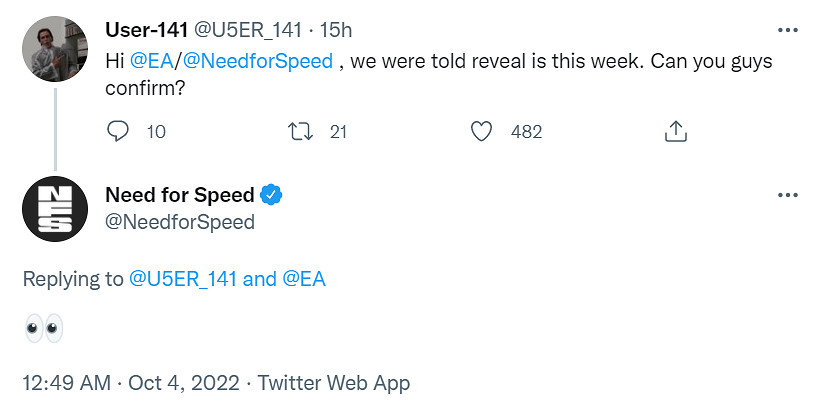
Task: Open @U5ER_141 in Replying to line
Action: (x=183, y=279)
